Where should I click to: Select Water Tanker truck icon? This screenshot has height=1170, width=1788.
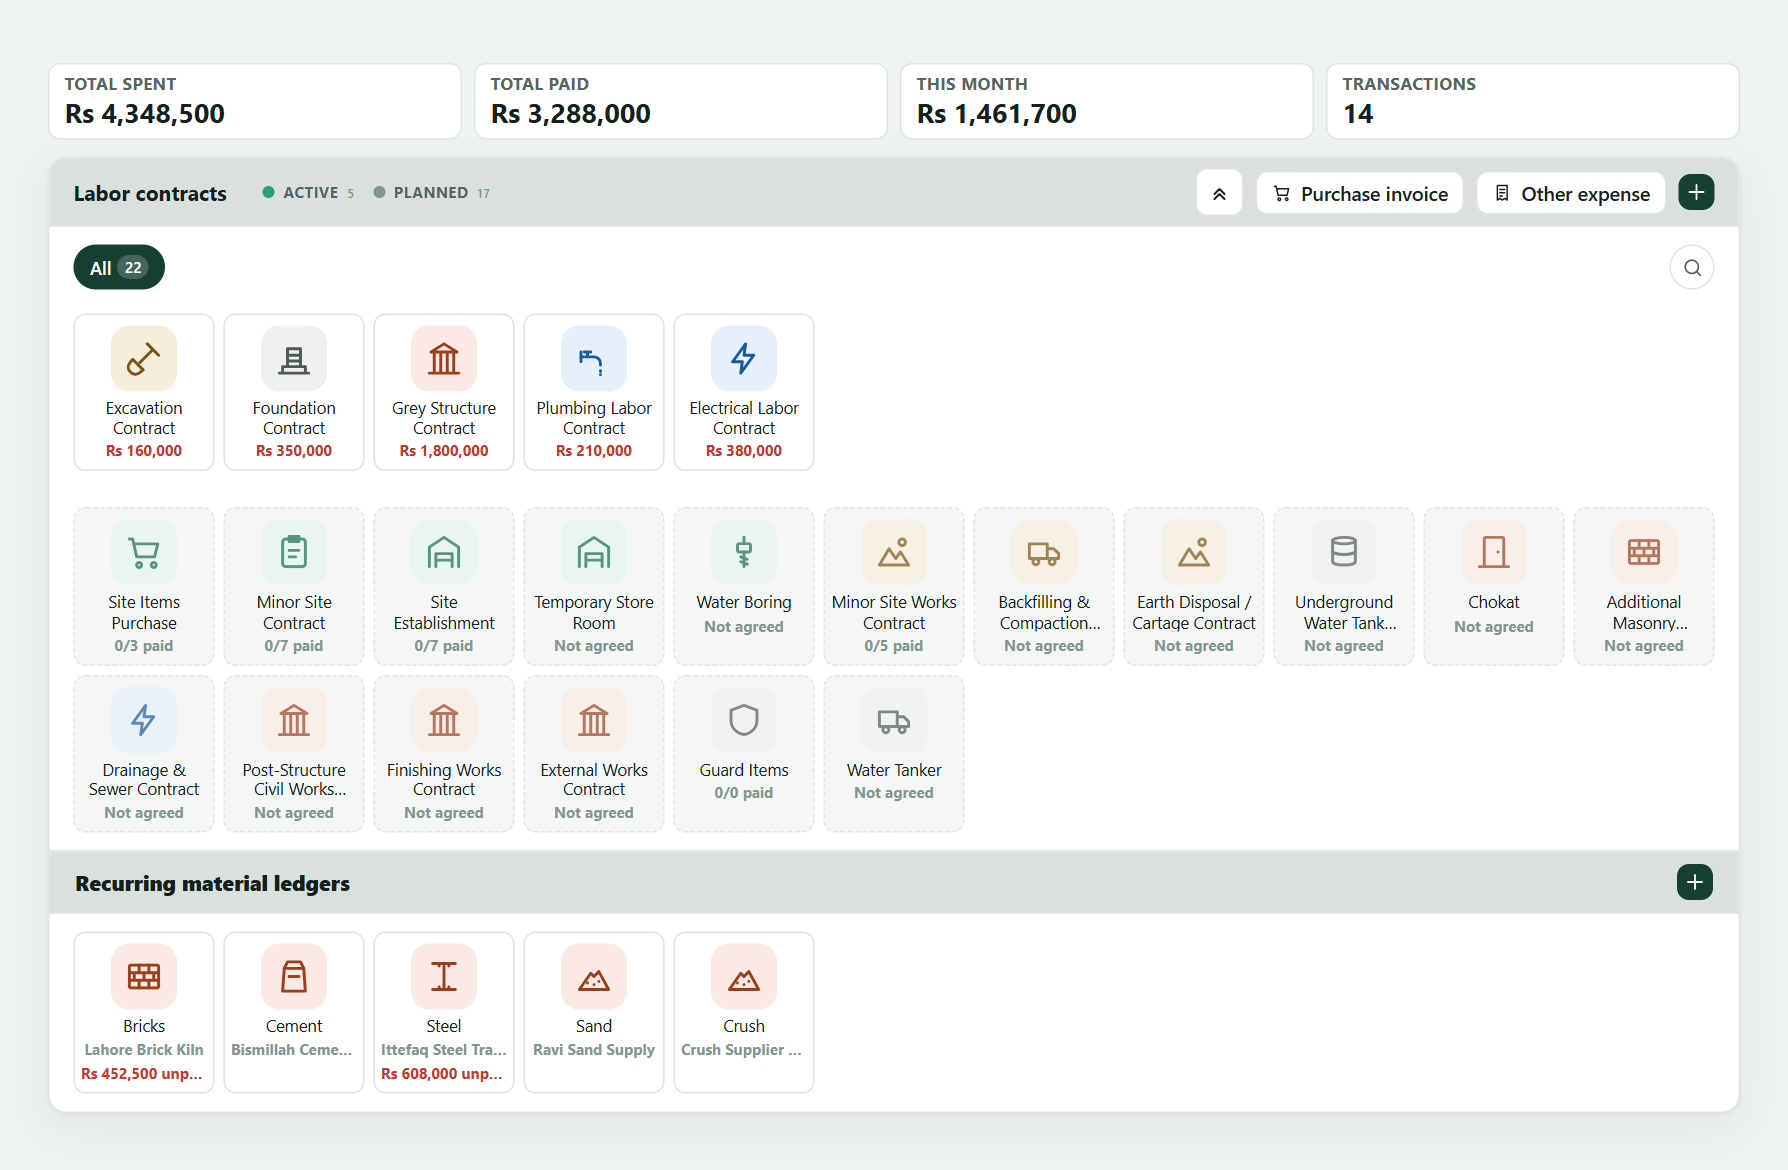tap(894, 720)
